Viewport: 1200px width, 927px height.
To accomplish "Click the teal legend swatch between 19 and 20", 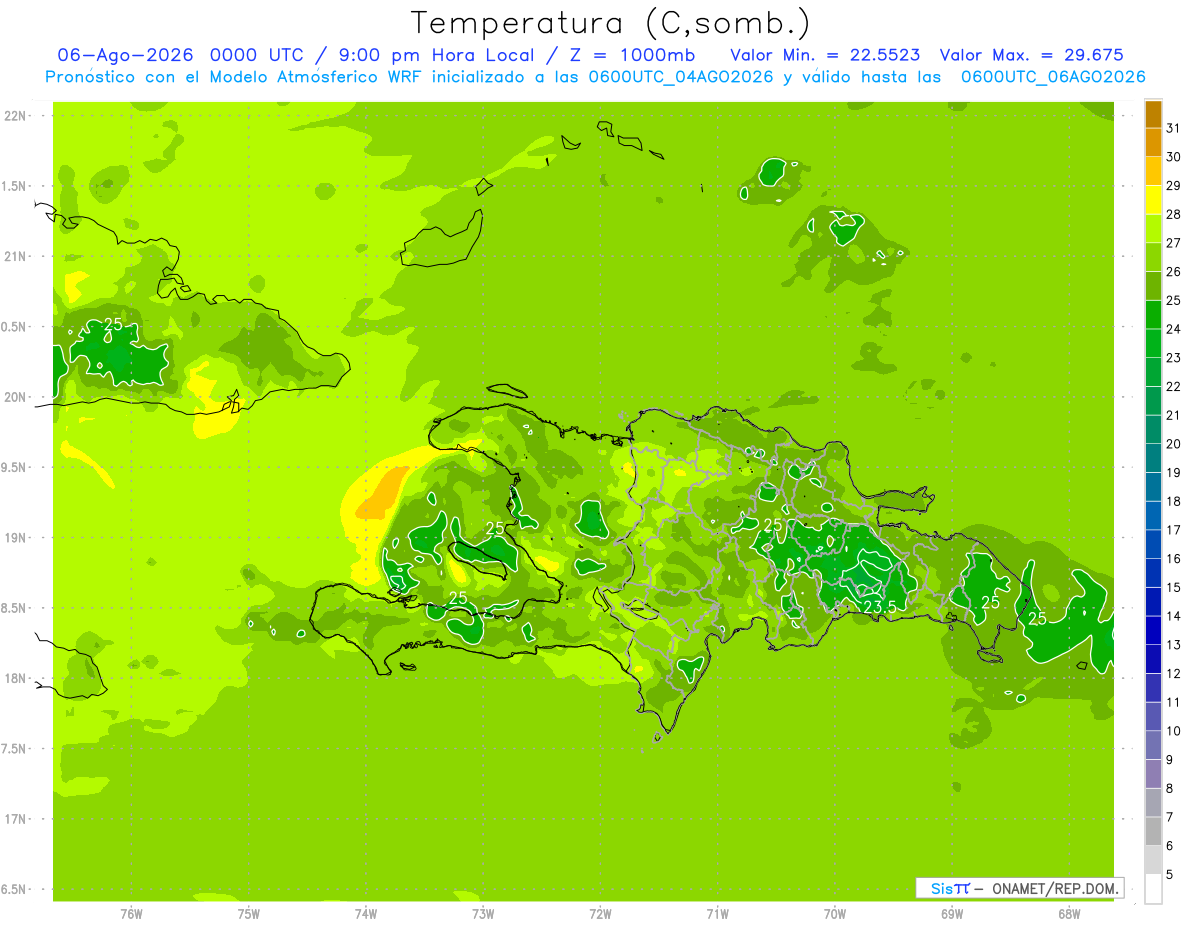I will pos(1153,458).
